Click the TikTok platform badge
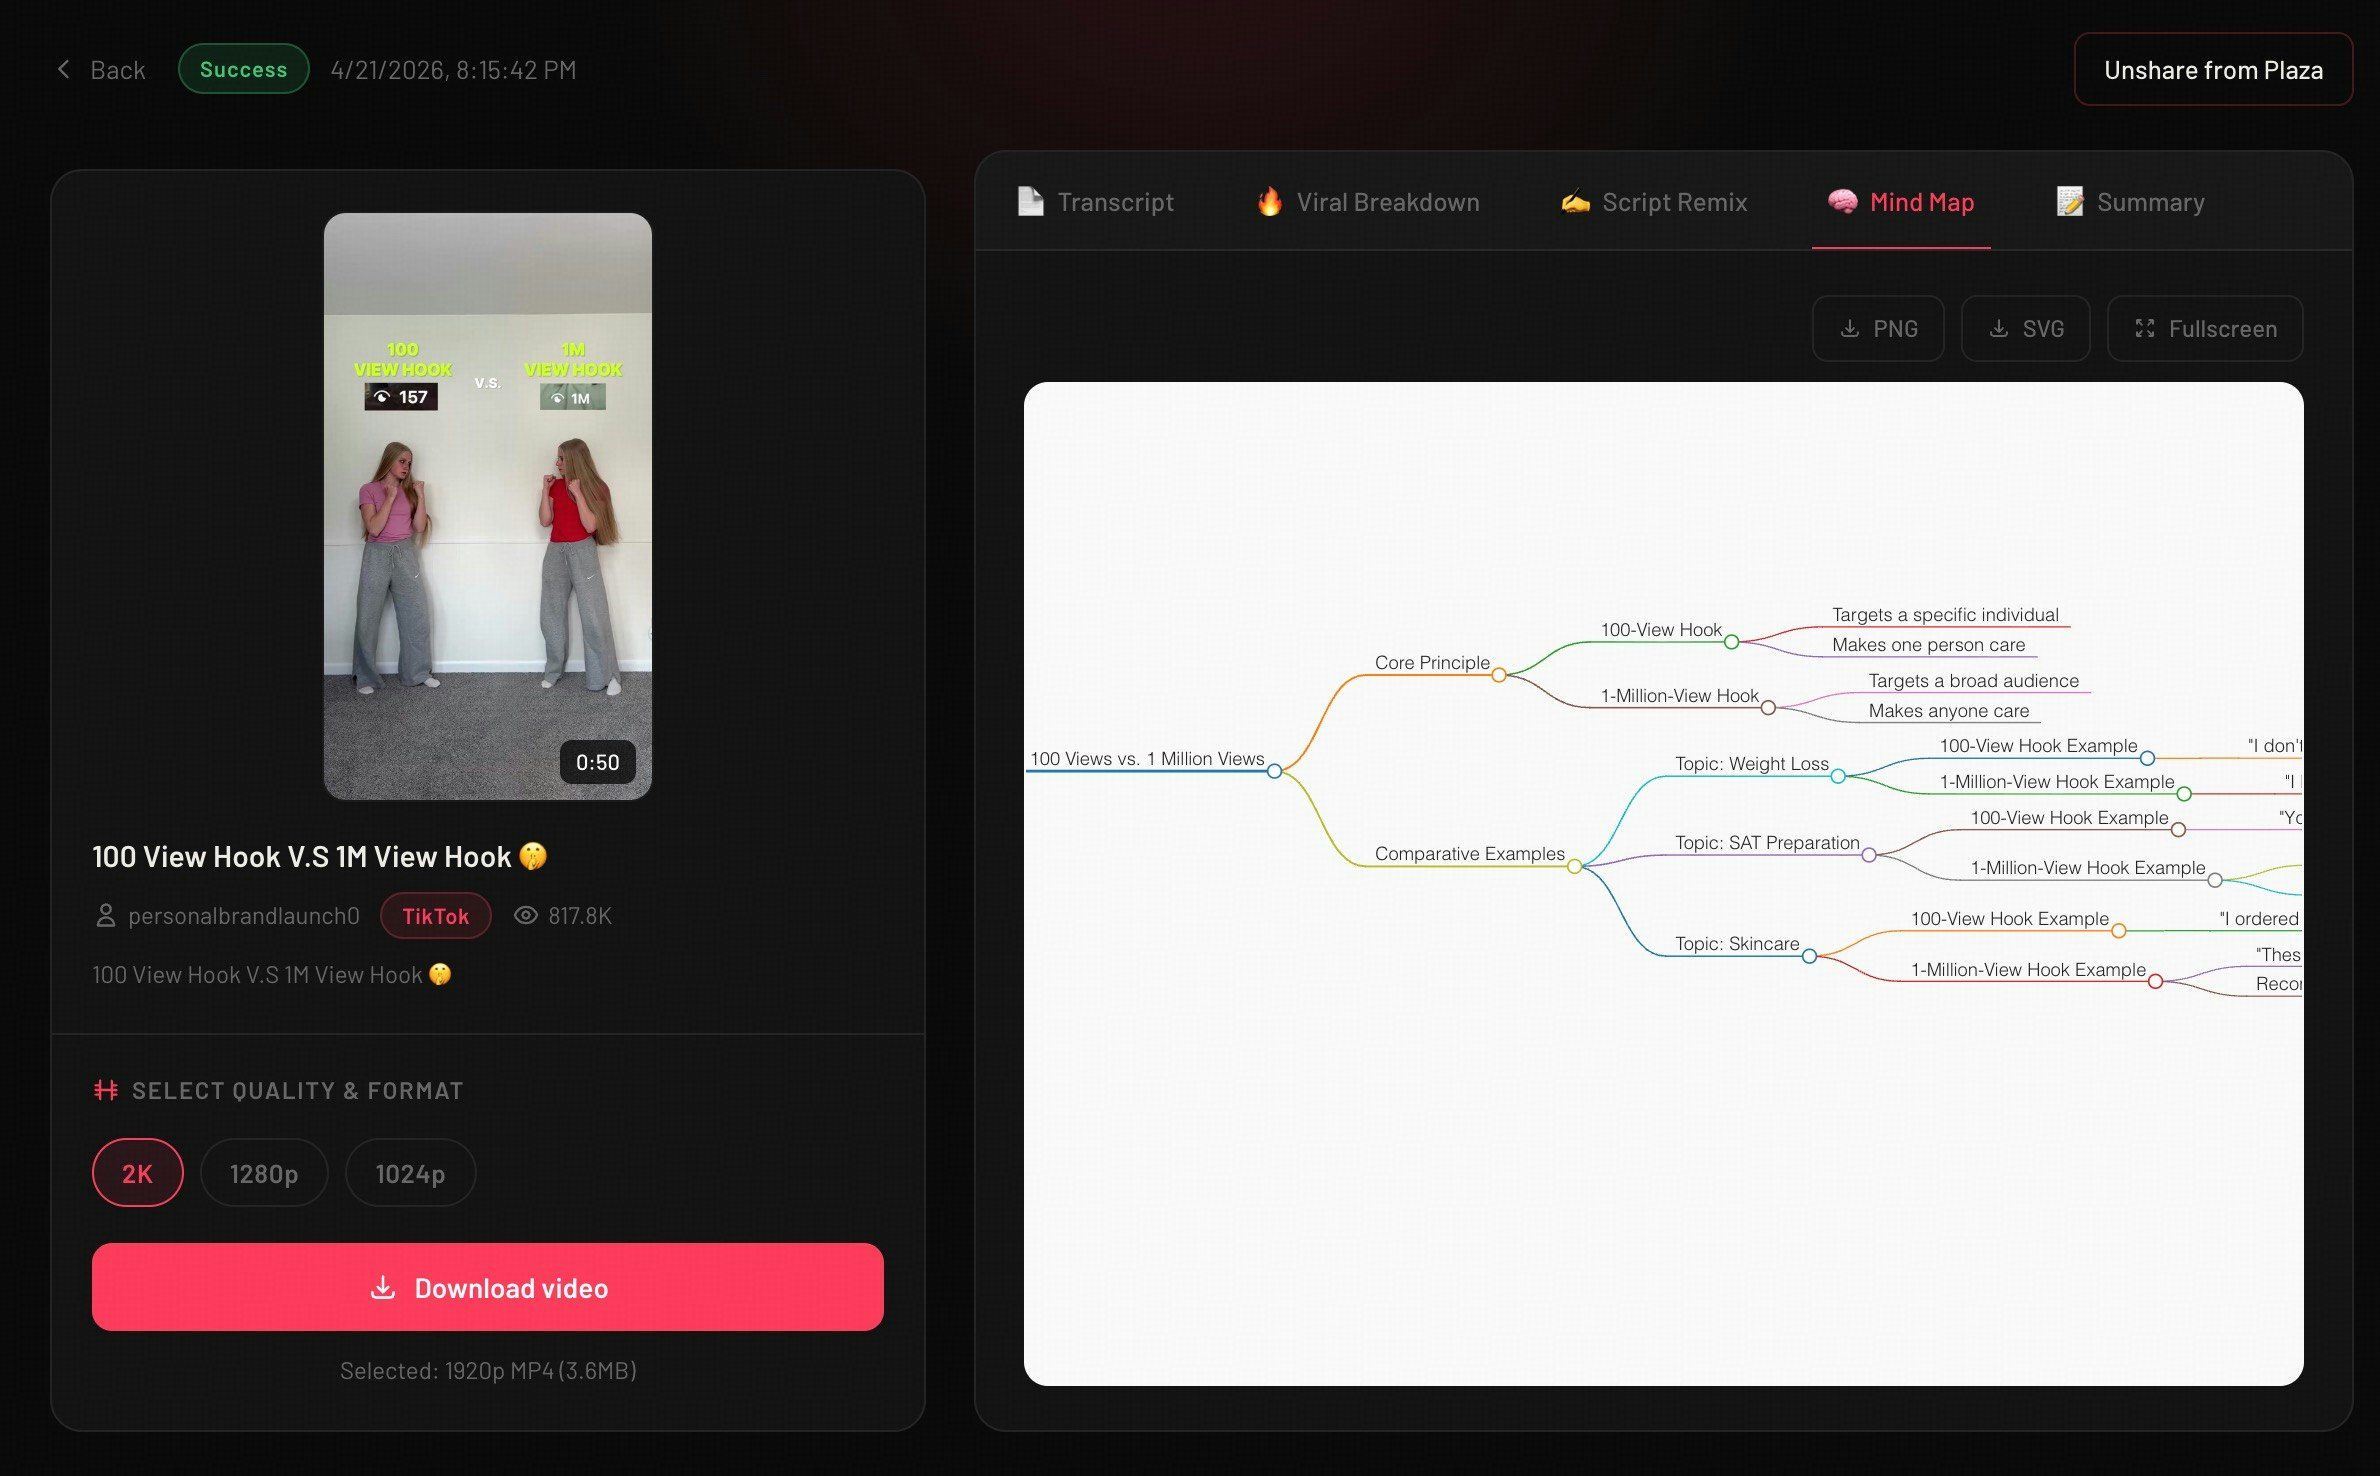2380x1476 pixels. [435, 916]
